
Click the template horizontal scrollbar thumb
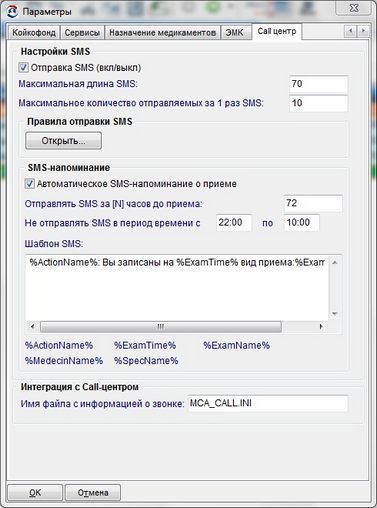(161, 327)
